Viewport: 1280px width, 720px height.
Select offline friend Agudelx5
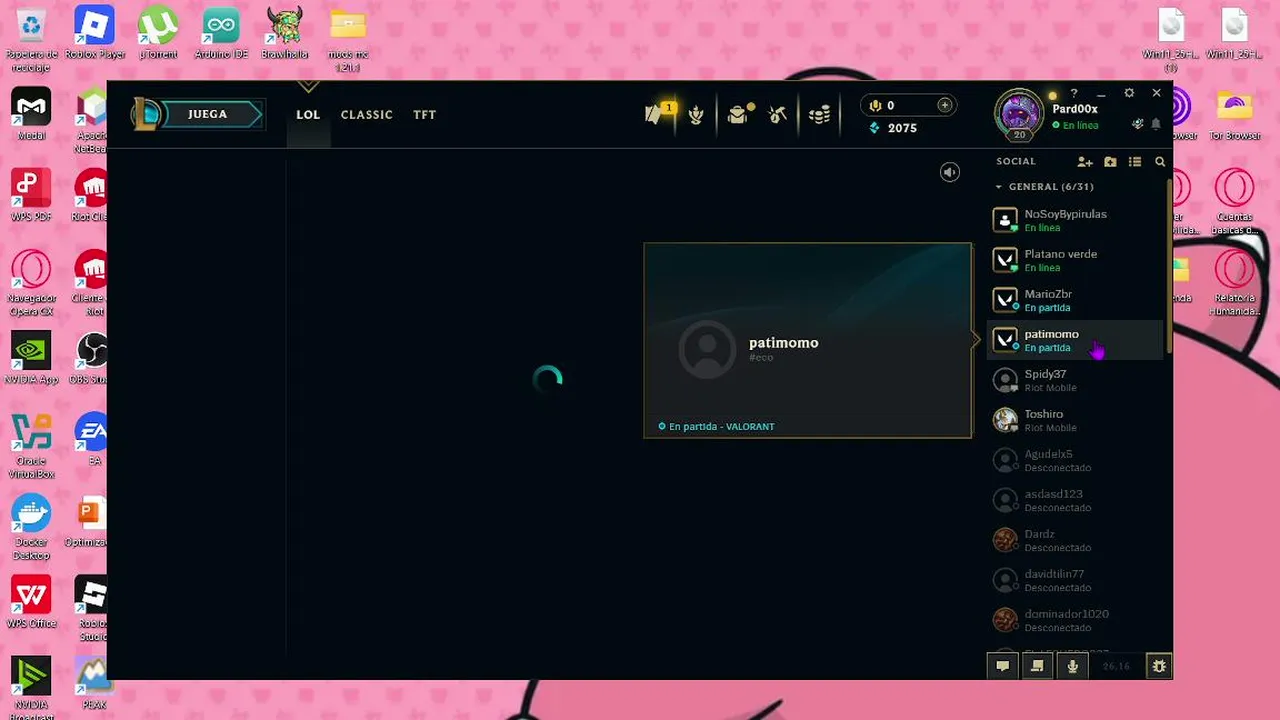click(1076, 460)
